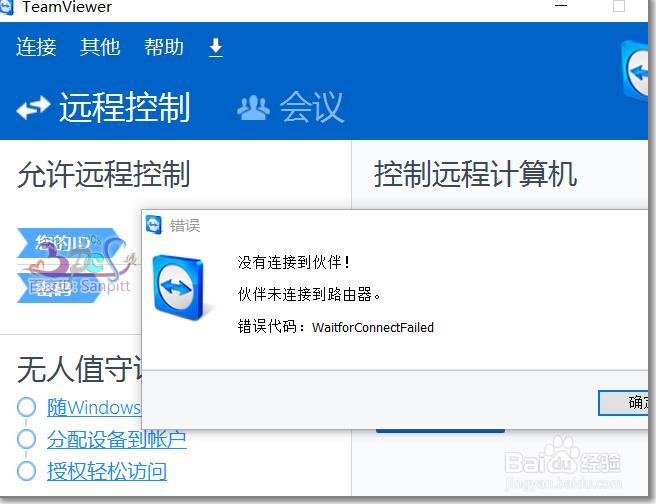Image resolution: width=656 pixels, height=504 pixels.
Task: Click the 伙伴未连接到路由器 message
Action: [x=309, y=294]
